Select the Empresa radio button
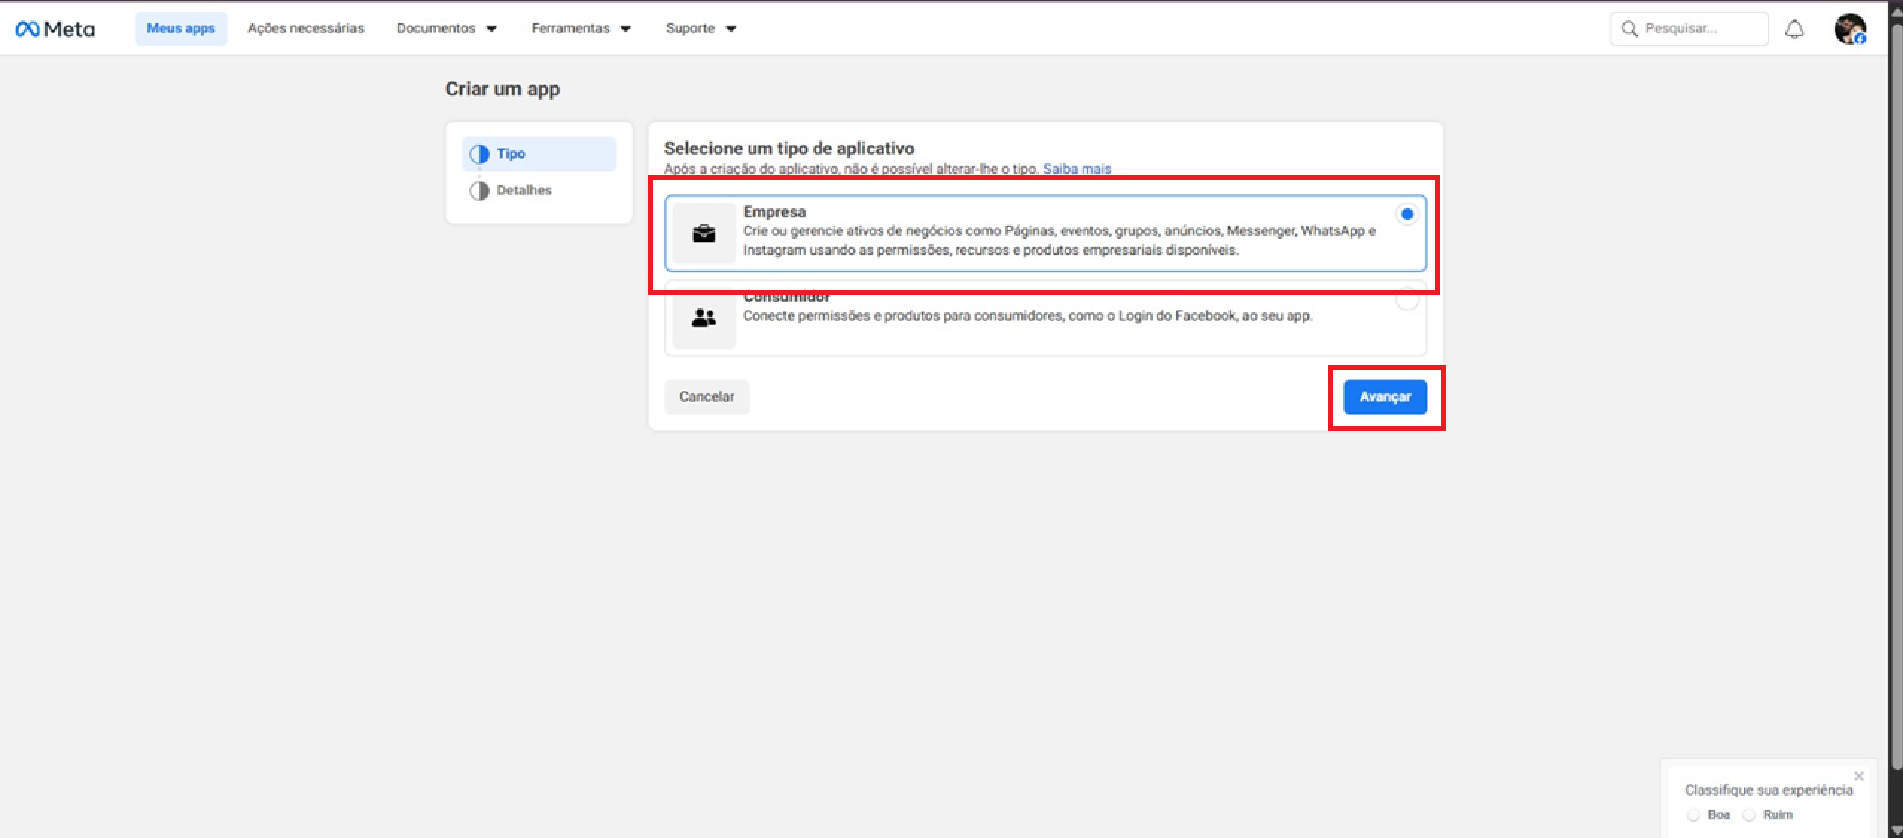Image resolution: width=1903 pixels, height=838 pixels. coord(1407,214)
